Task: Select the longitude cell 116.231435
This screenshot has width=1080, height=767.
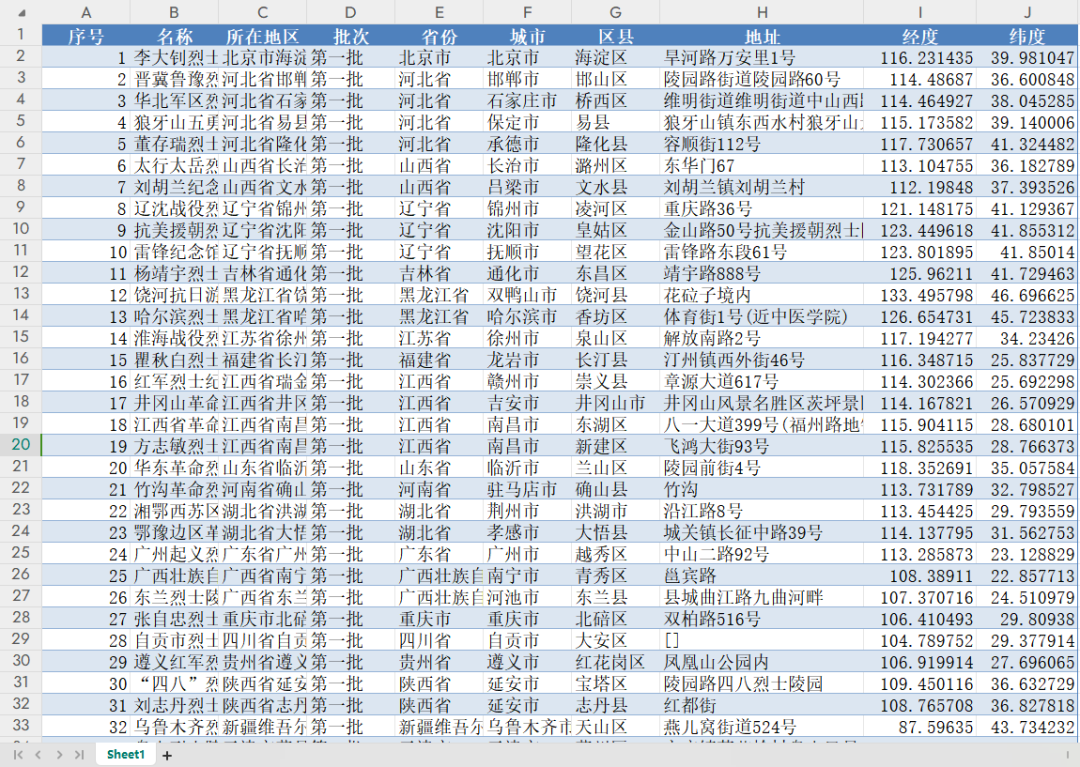Action: point(920,58)
